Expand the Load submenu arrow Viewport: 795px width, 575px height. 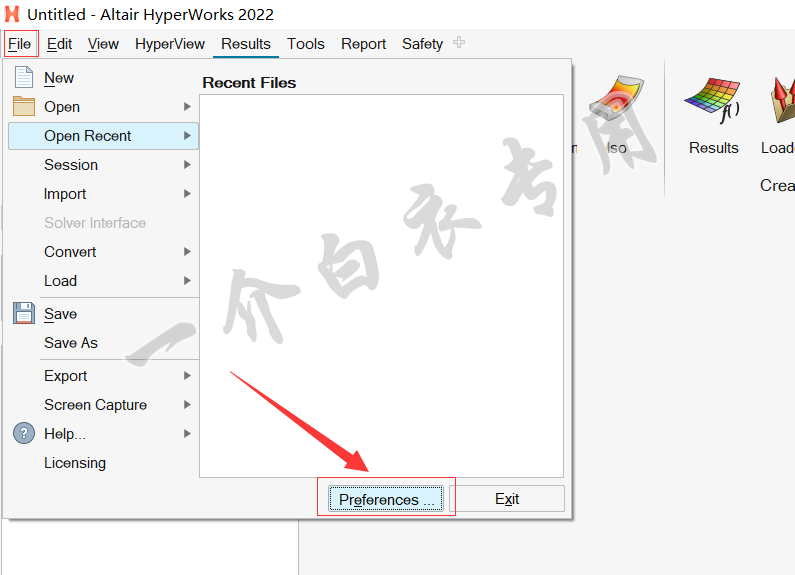pos(187,280)
